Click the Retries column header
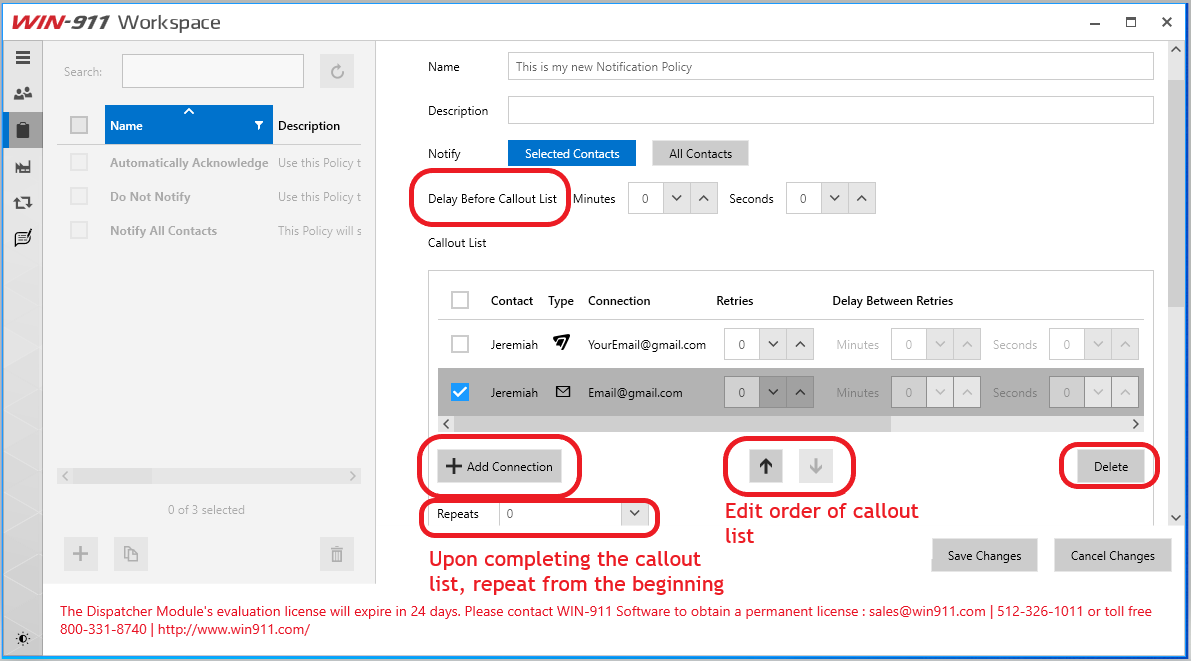The width and height of the screenshot is (1191, 661). click(735, 301)
